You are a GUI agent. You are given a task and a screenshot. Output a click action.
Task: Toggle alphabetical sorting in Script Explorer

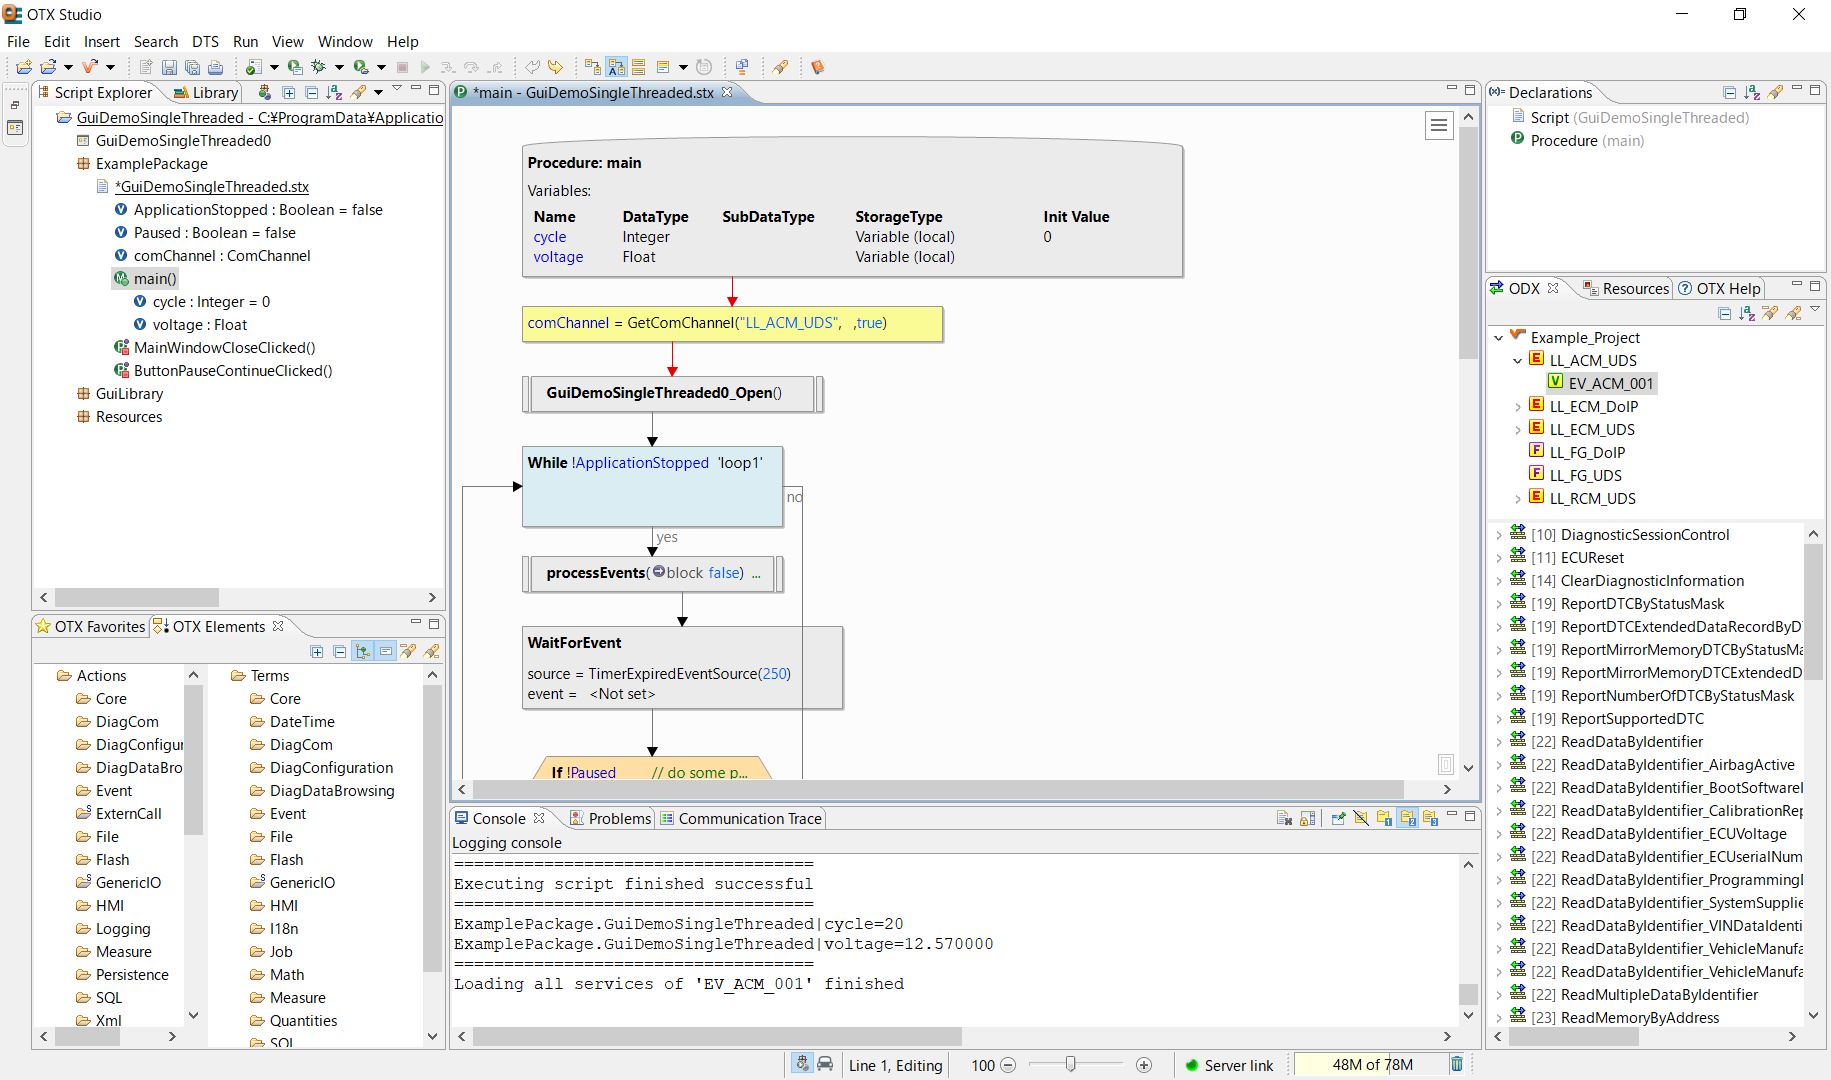334,92
